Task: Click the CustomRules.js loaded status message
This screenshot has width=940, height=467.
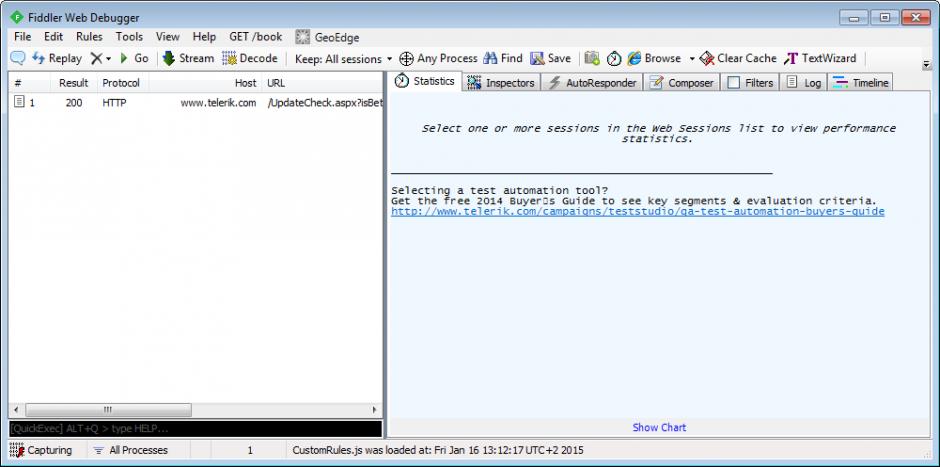Action: 438,450
